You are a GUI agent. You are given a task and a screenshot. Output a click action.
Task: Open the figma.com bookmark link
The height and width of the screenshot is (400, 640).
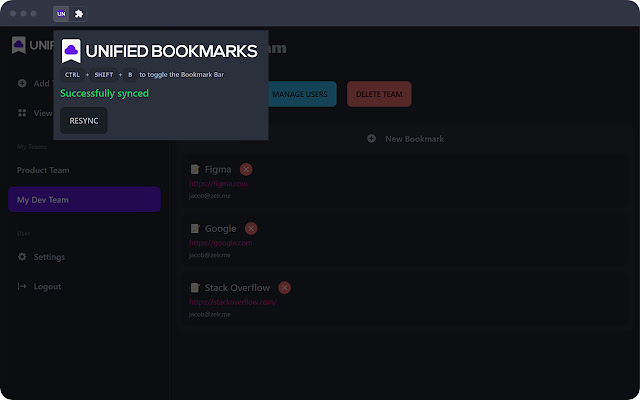pyautogui.click(x=218, y=184)
